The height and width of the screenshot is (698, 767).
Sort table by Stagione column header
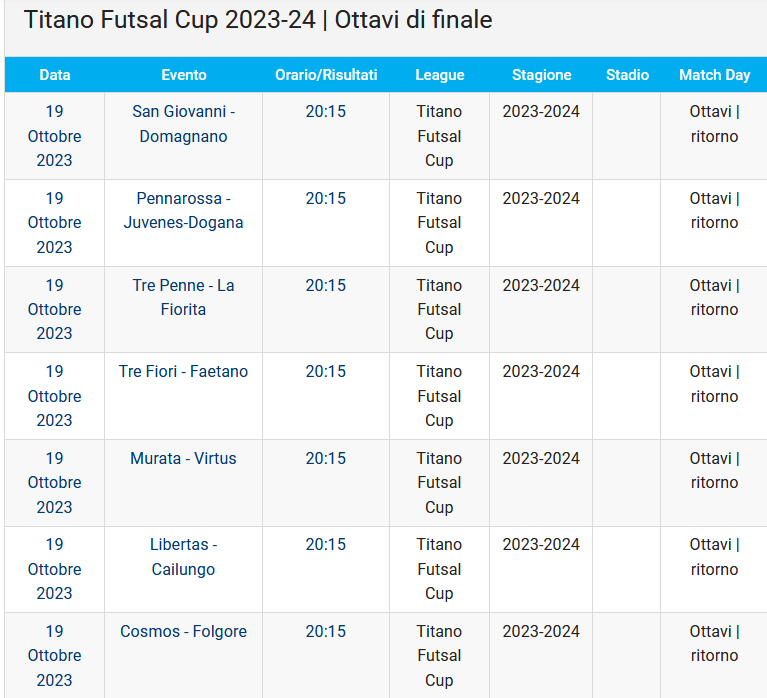[541, 75]
